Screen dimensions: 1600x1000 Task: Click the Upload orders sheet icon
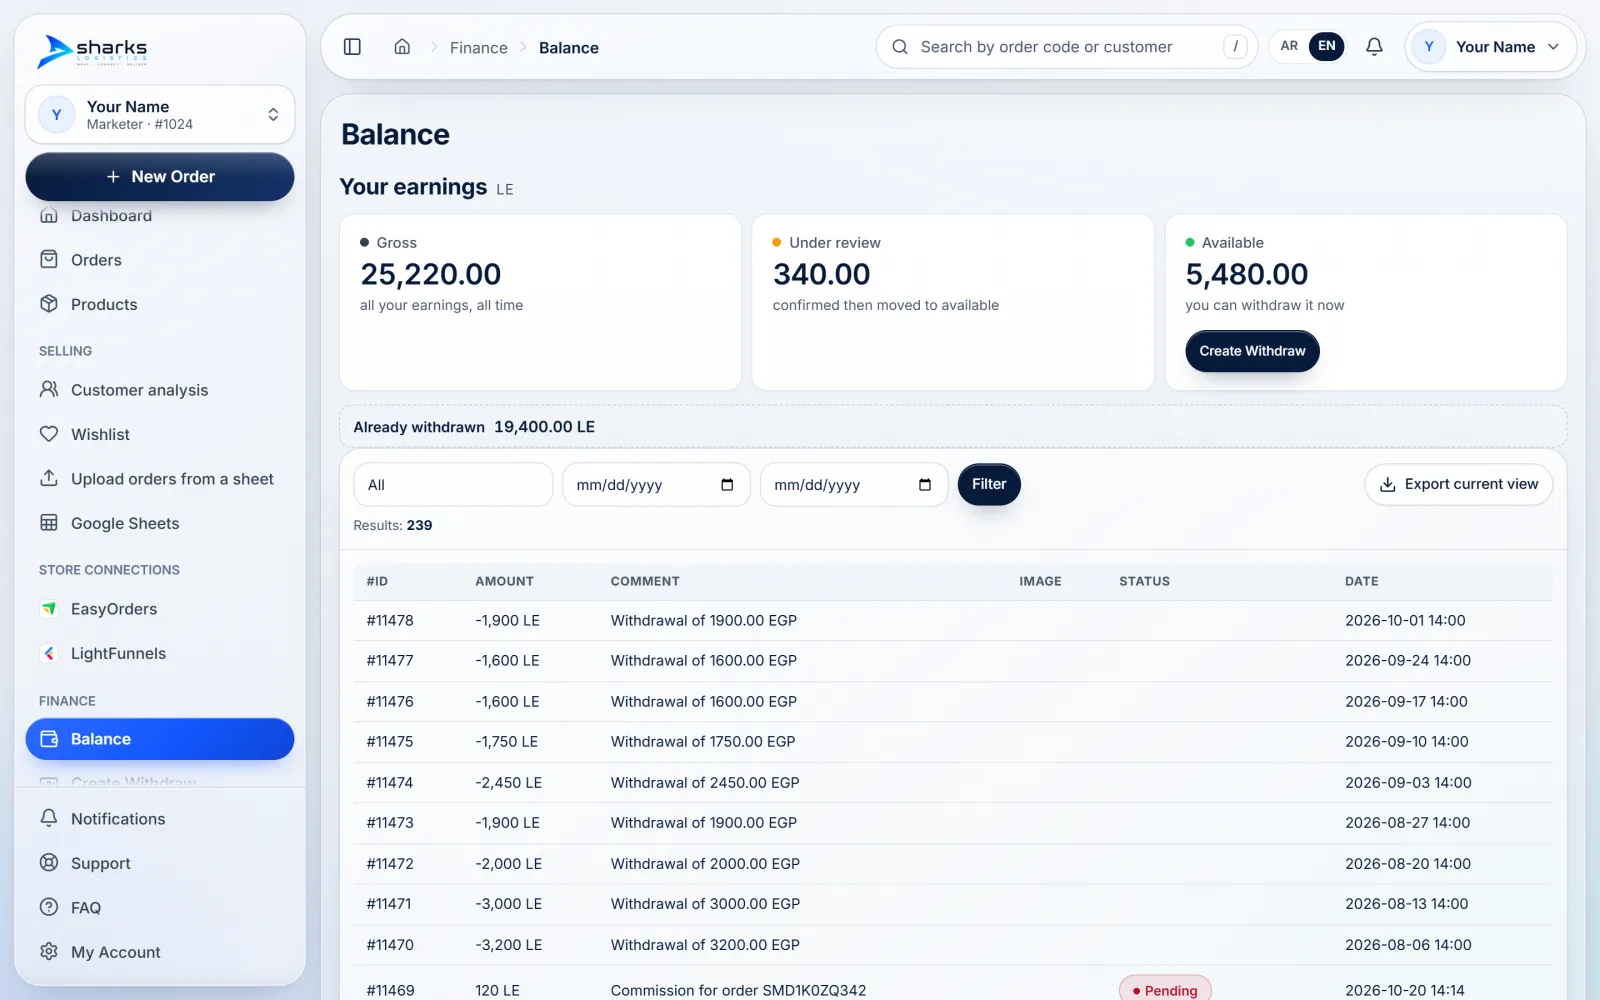pyautogui.click(x=49, y=478)
